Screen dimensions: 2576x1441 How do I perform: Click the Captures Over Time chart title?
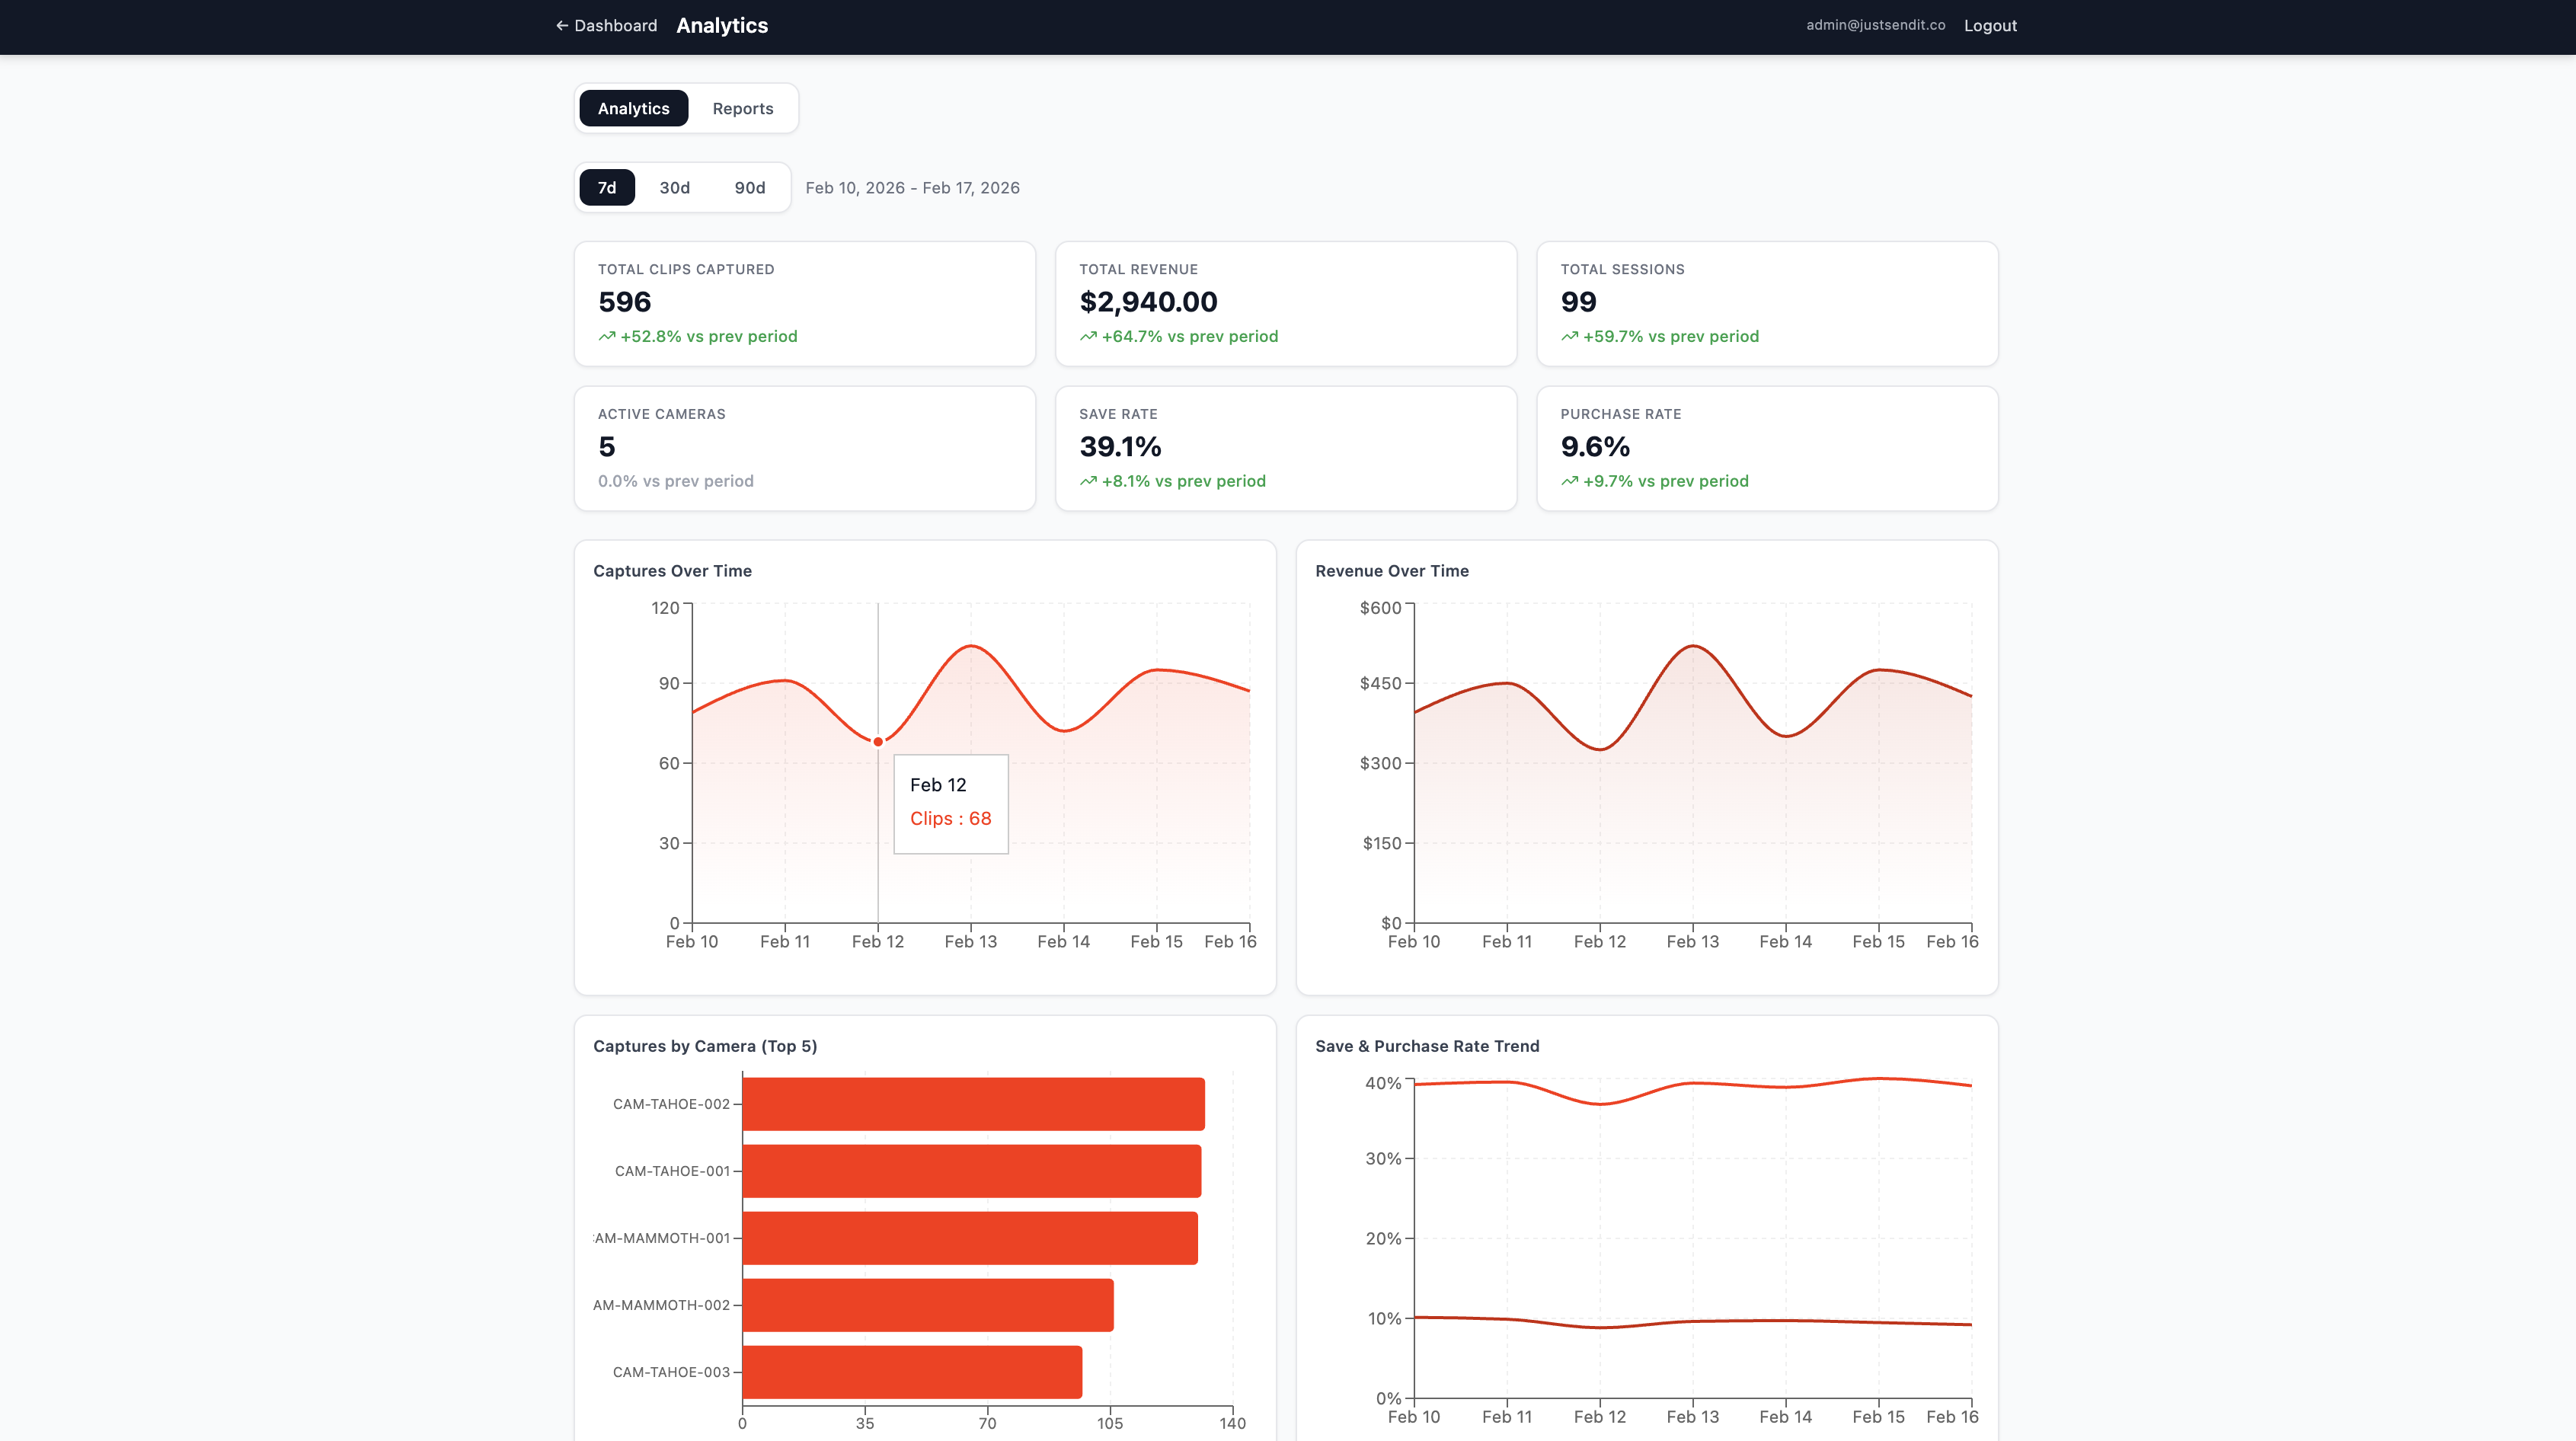coord(673,571)
